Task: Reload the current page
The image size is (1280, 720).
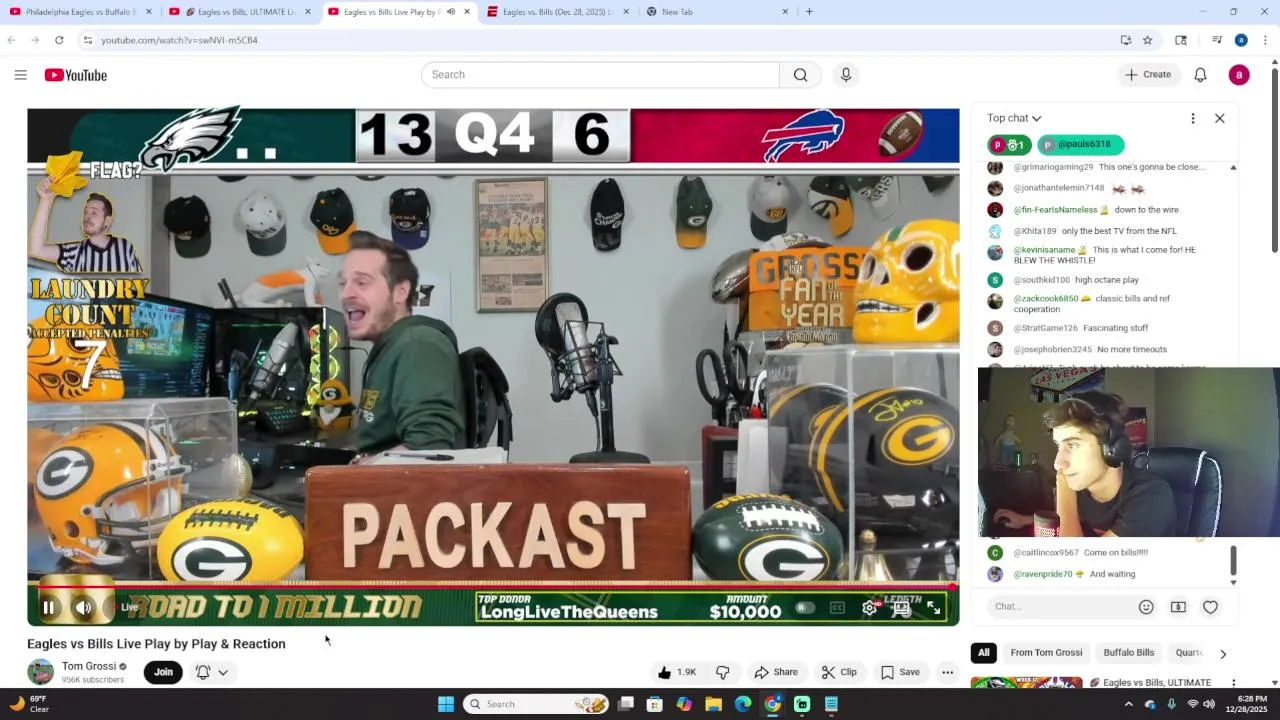Action: pos(59,40)
